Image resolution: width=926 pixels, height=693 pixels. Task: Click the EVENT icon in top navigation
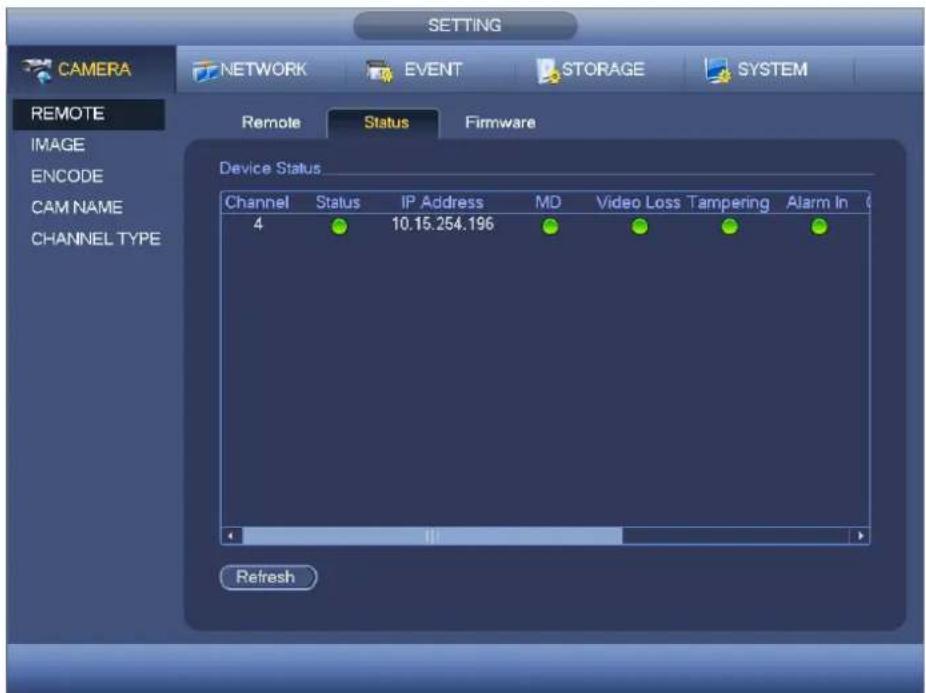click(379, 71)
